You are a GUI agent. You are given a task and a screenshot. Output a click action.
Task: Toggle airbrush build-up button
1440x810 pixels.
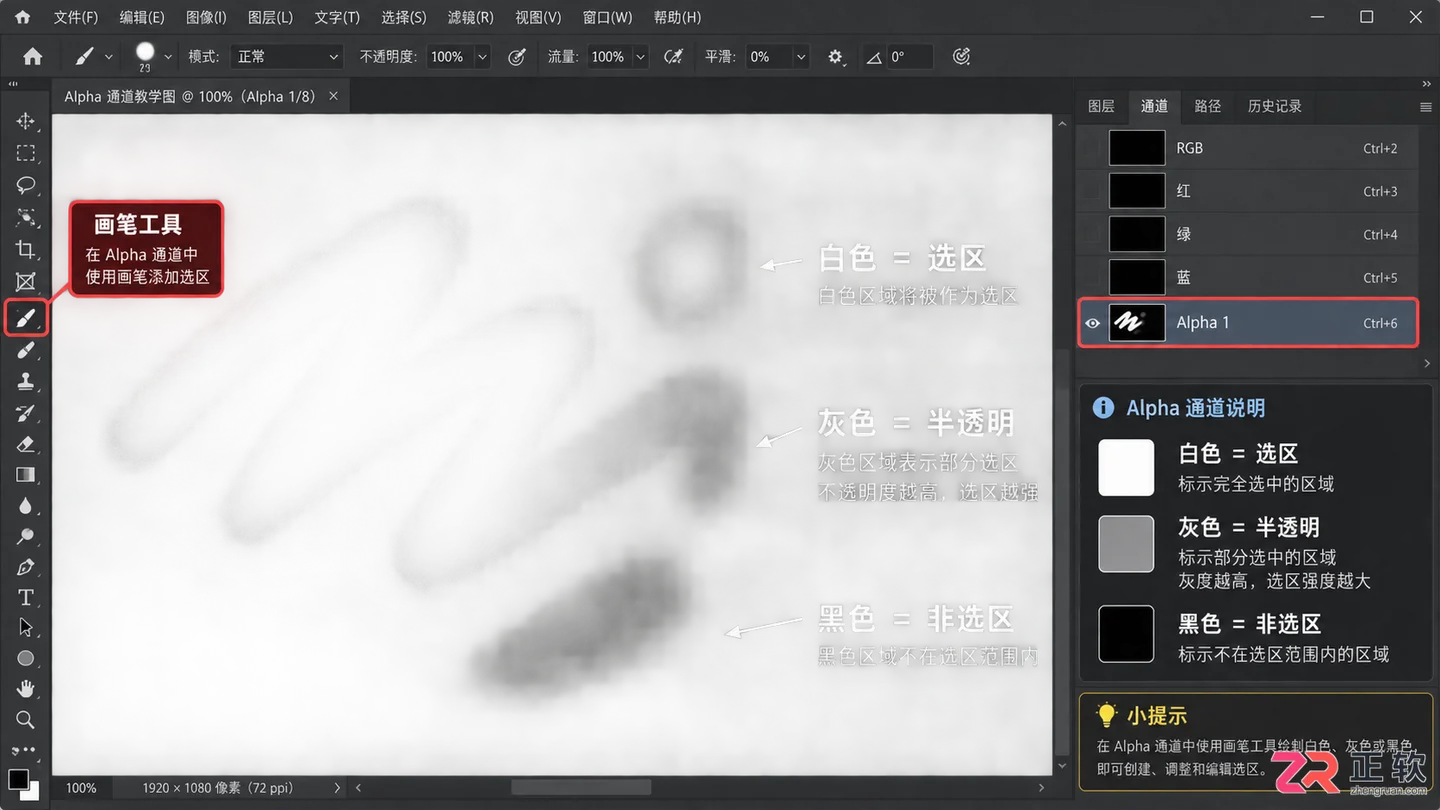[674, 57]
